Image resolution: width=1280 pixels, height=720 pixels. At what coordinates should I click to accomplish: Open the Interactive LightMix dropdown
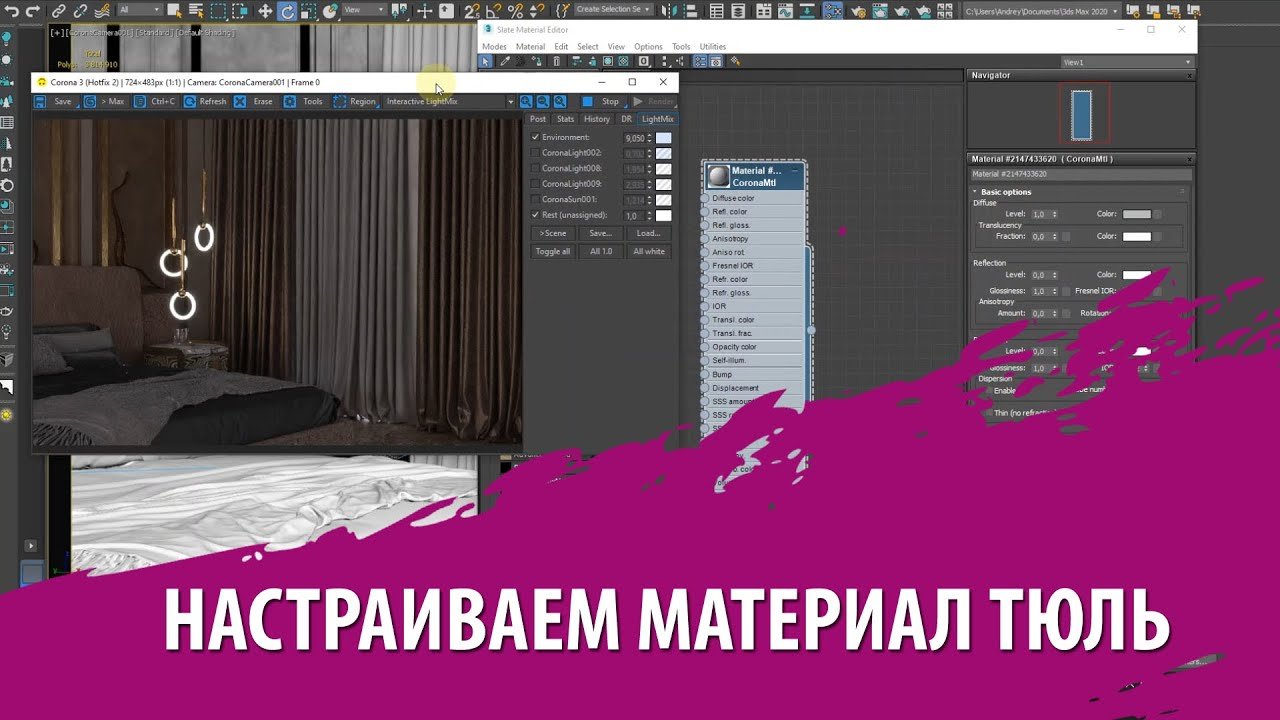point(510,101)
